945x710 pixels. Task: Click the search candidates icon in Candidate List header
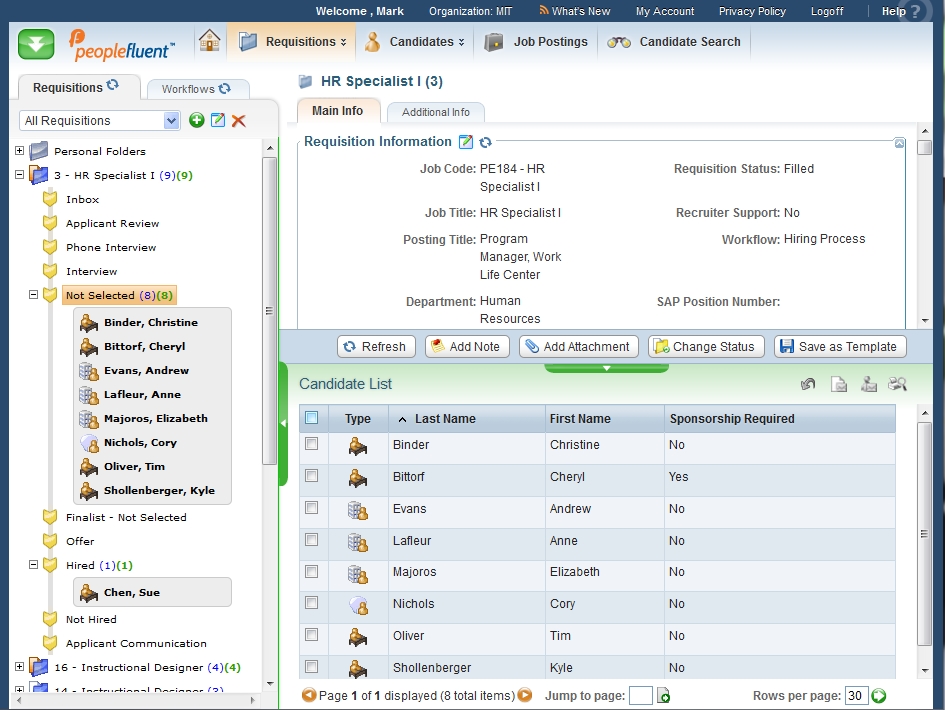tap(897, 384)
